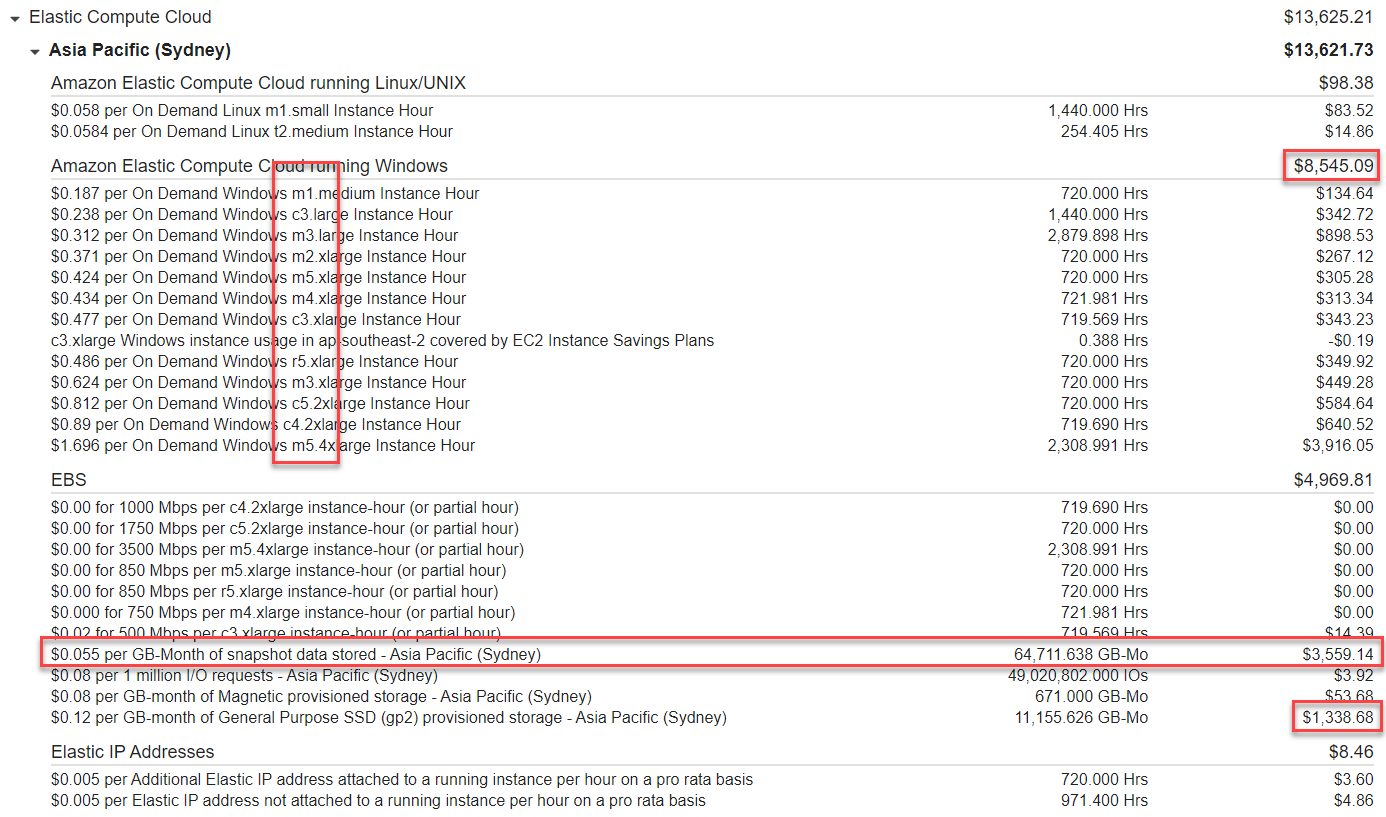
Task: Collapse the Asia Pacific (Sydney) region
Action: 35,52
